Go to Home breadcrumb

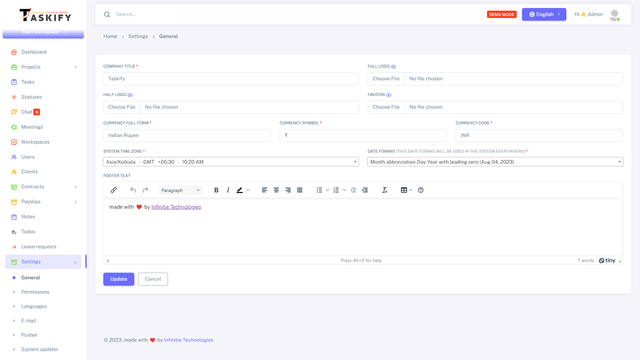click(110, 36)
